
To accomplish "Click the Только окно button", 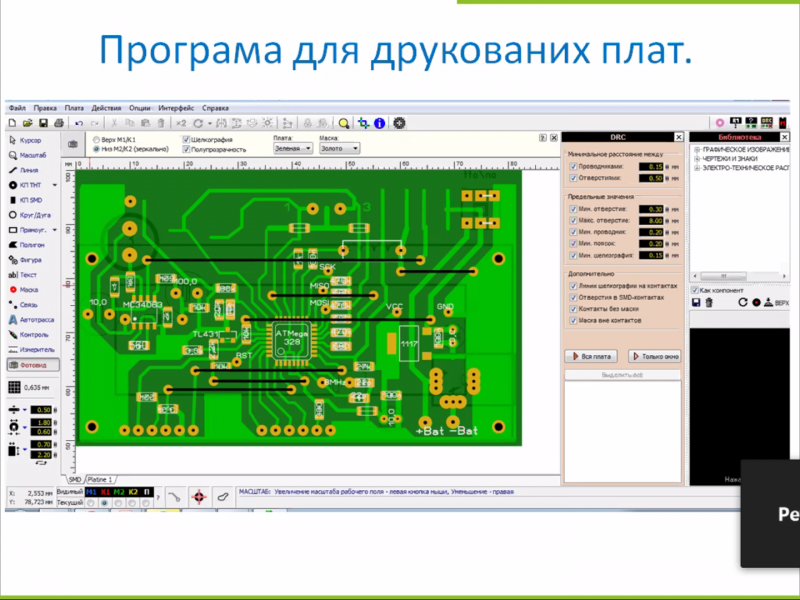I will coord(655,356).
